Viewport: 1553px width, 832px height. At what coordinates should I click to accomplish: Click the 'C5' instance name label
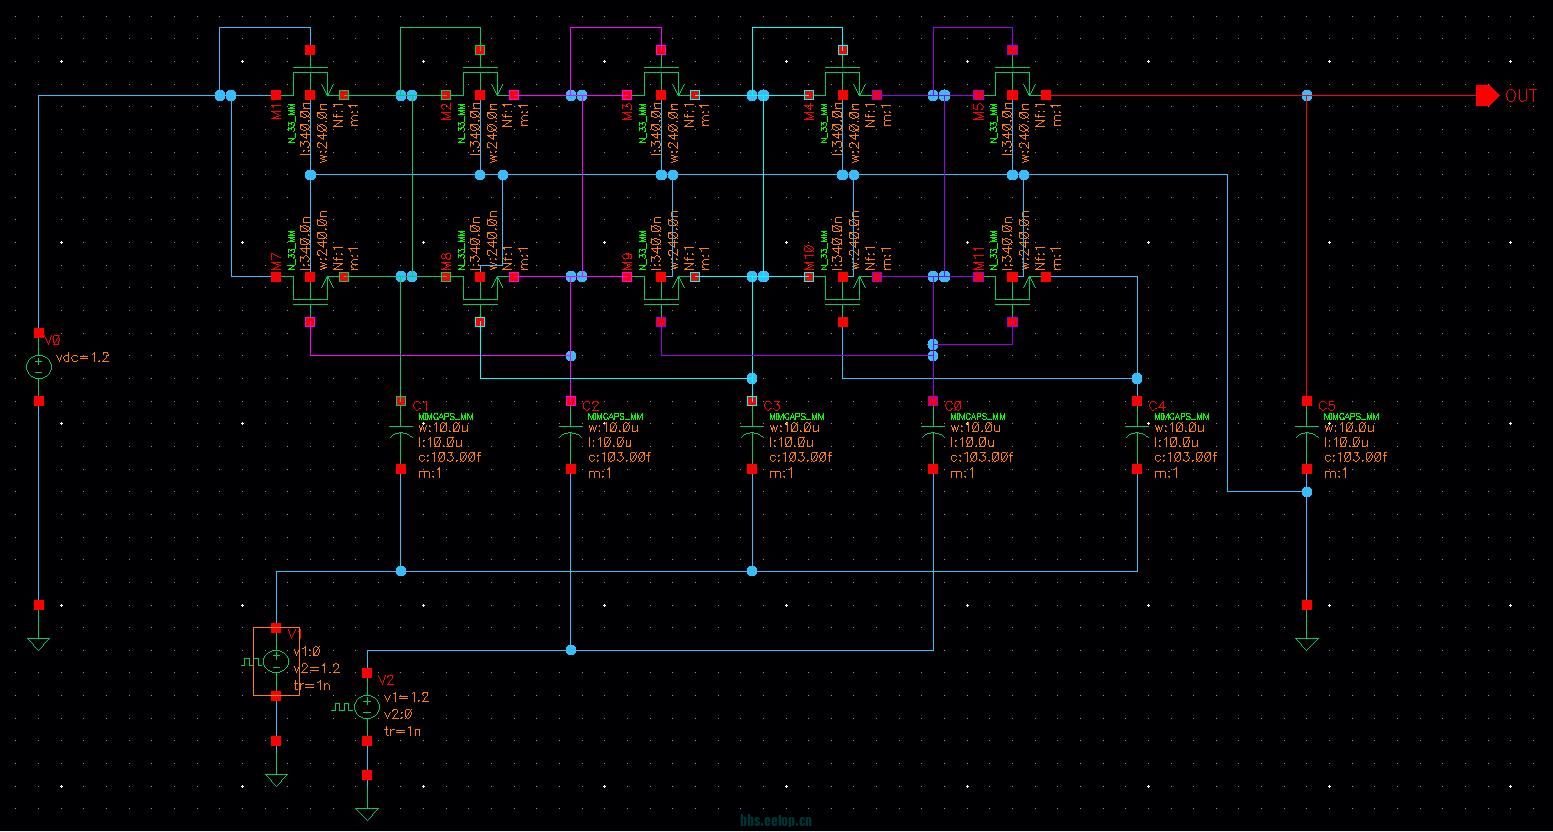point(1327,405)
